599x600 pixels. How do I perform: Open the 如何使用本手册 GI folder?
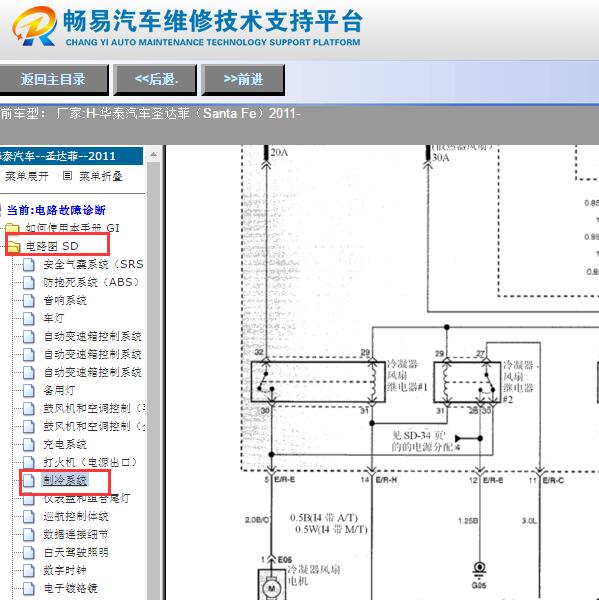pos(72,228)
